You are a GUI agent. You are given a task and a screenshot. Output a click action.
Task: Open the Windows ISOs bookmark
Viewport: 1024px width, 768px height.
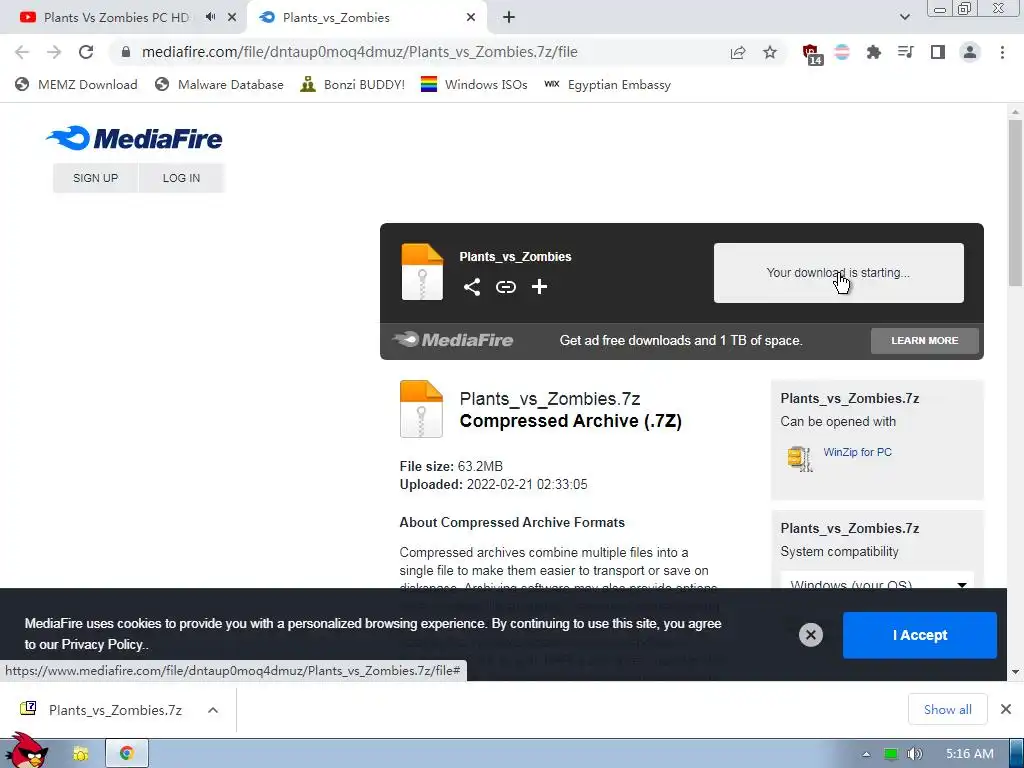(474, 85)
